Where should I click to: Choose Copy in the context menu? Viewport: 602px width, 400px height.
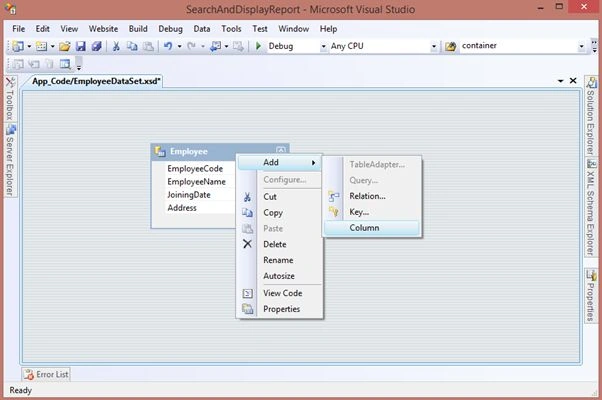point(279,212)
